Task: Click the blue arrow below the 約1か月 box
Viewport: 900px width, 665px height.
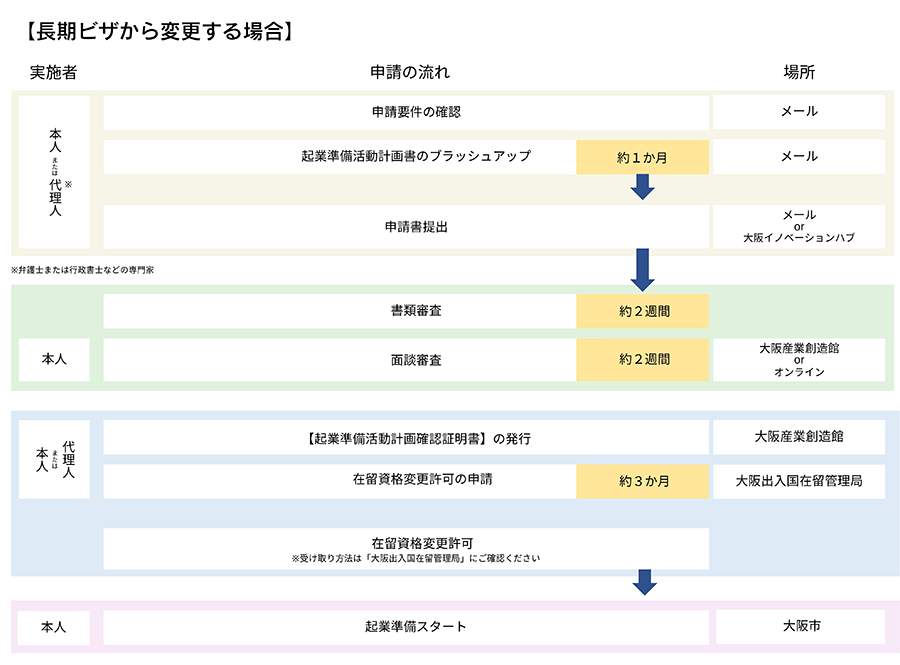Action: (x=643, y=187)
